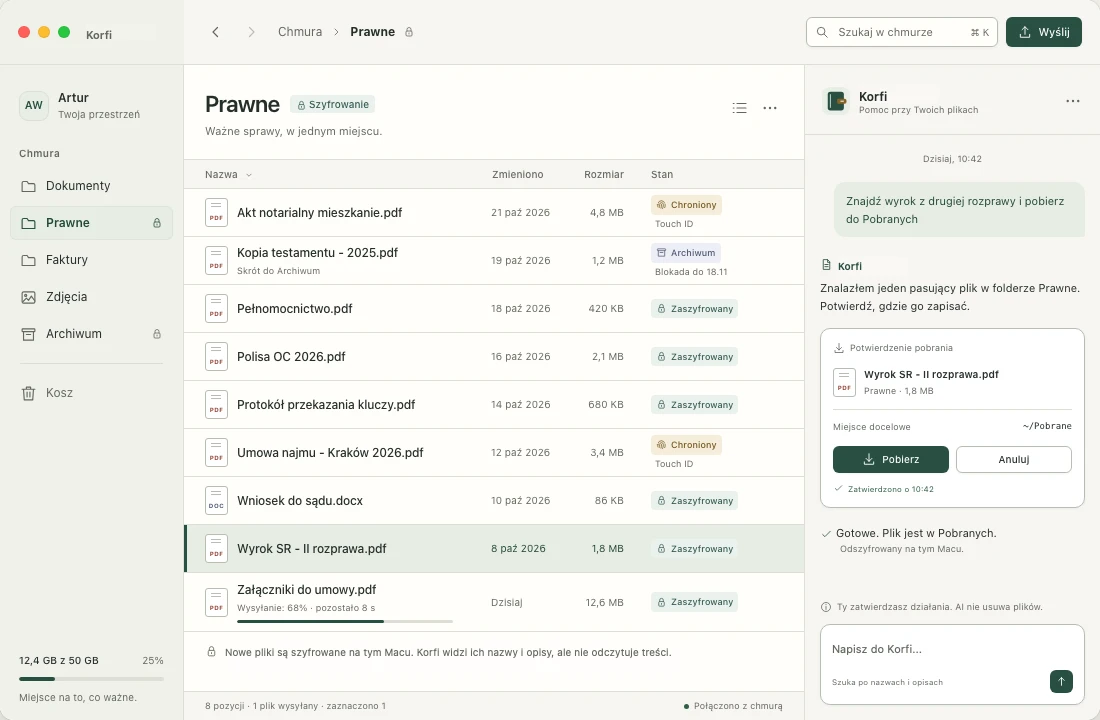Send message with the arrow button
1100x720 pixels.
1061,681
